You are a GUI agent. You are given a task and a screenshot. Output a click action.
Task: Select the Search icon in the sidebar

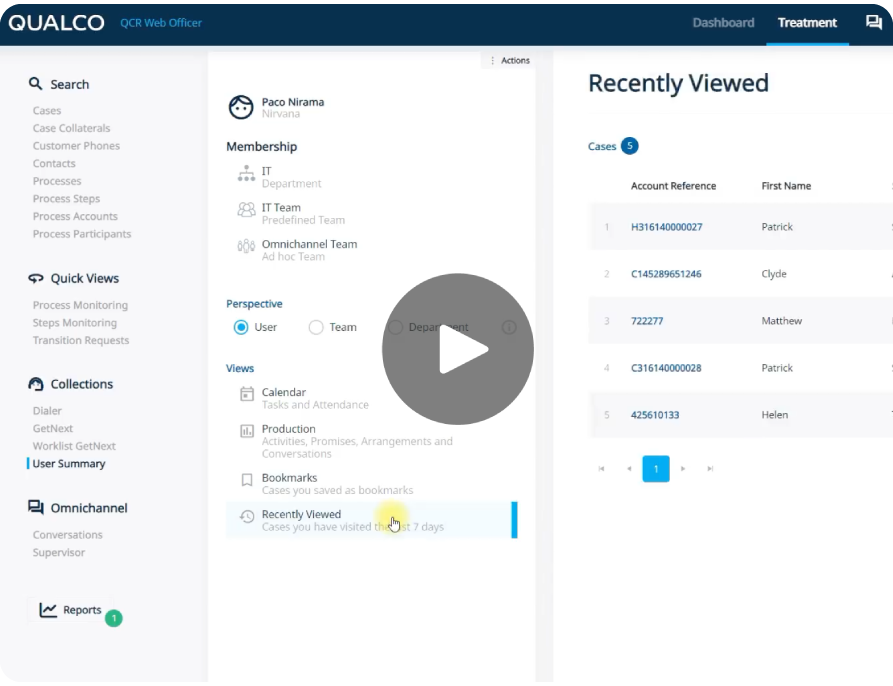(36, 84)
